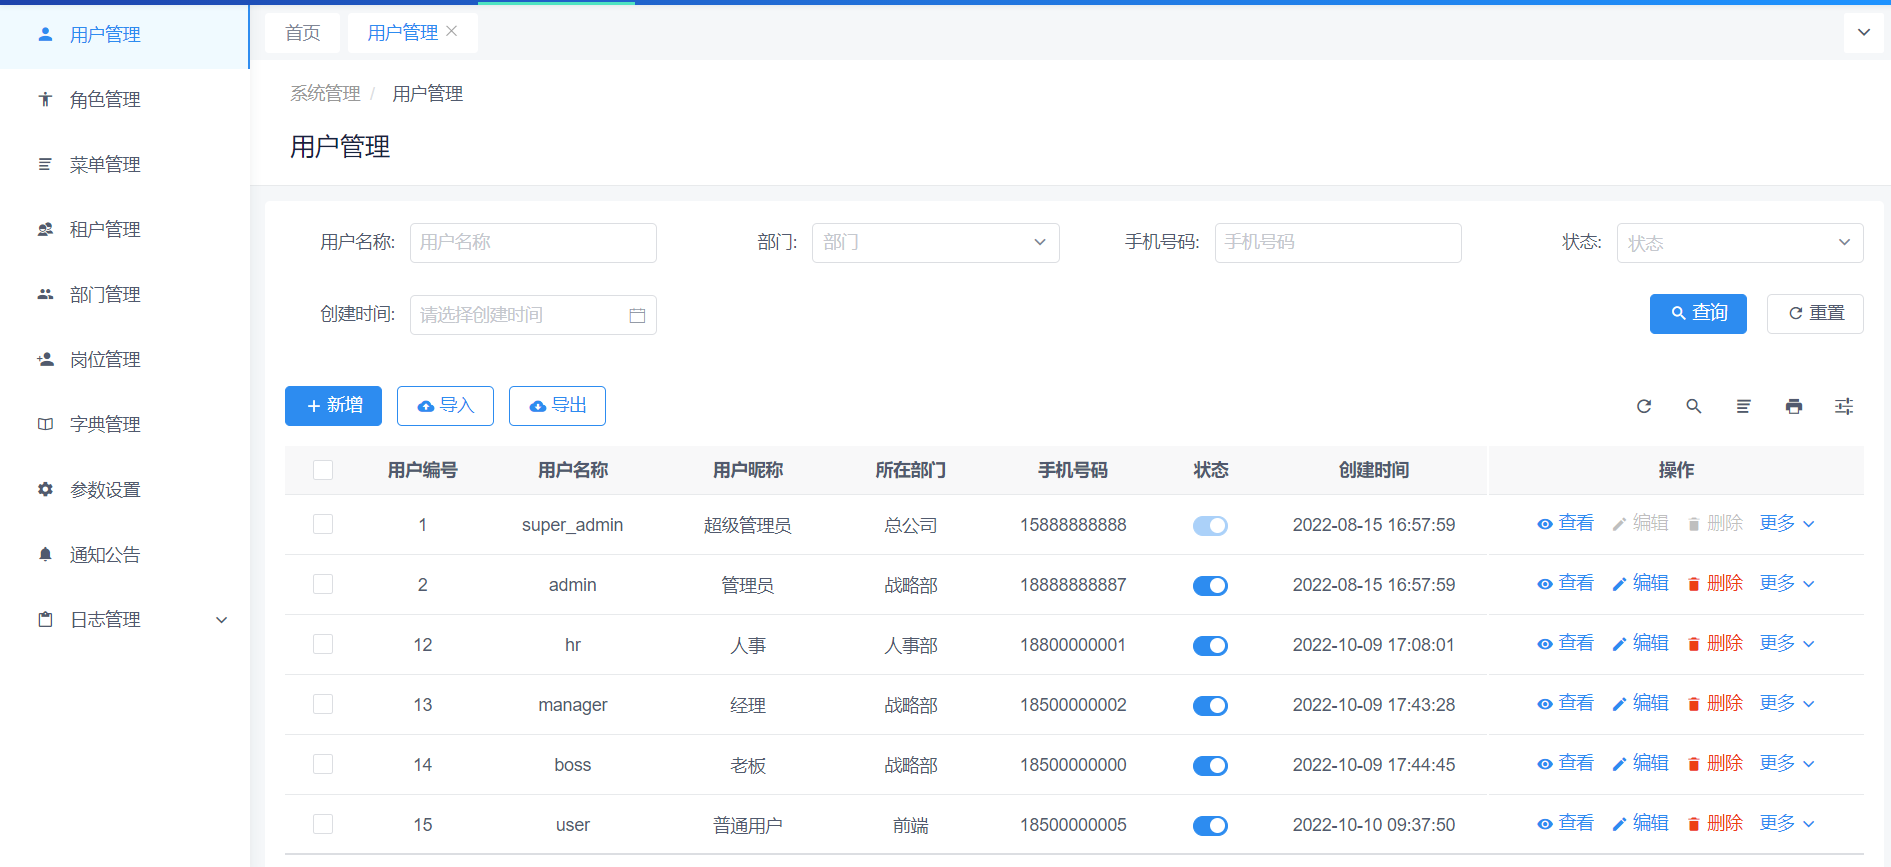Click the 岗位管理 sidebar icon

[45, 359]
